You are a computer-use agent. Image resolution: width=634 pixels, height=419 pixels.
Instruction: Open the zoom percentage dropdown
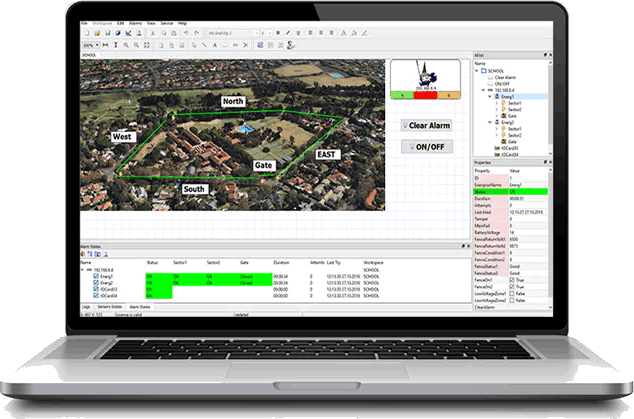97,45
